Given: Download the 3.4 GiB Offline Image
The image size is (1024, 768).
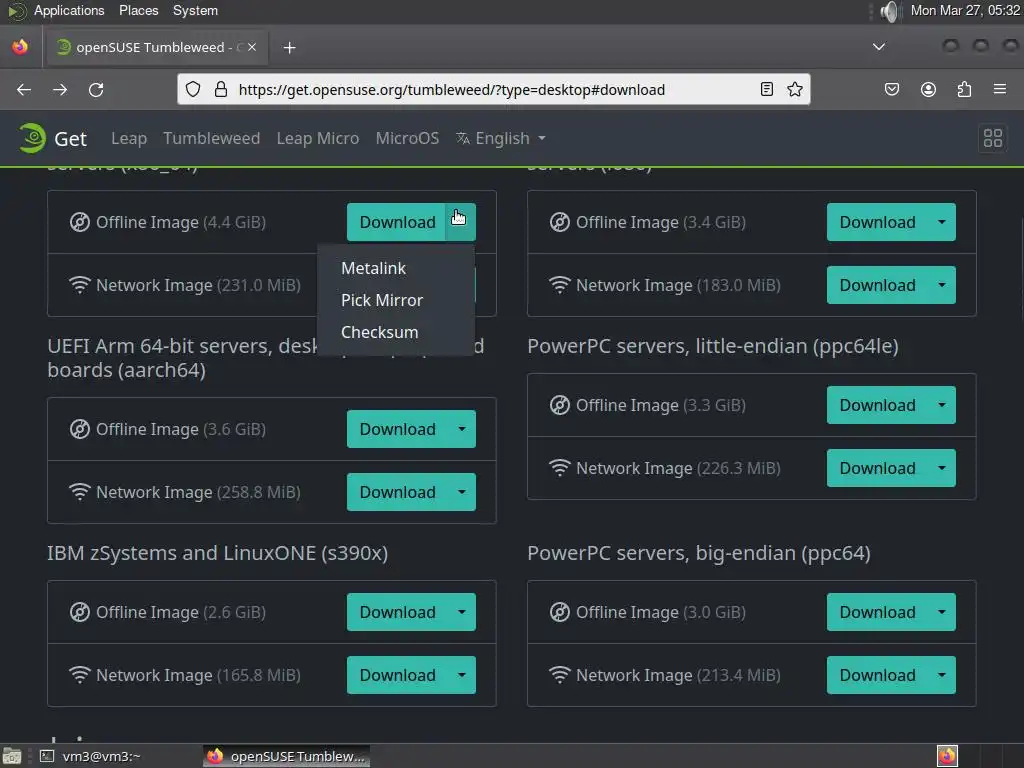Looking at the screenshot, I should (x=877, y=222).
